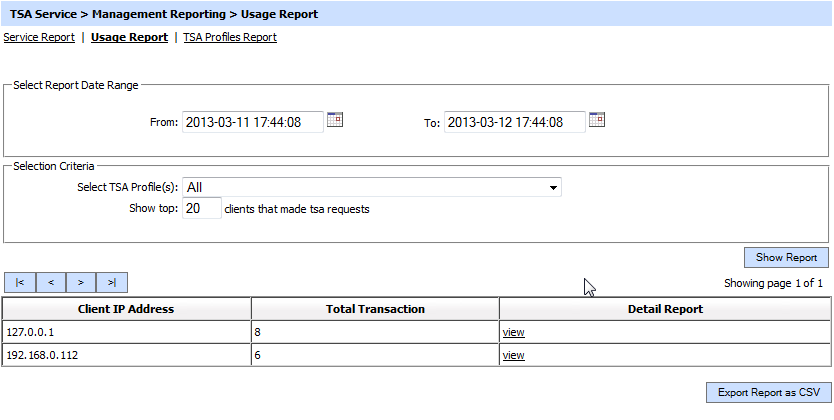The width and height of the screenshot is (834, 420).
Task: Open the TSA Profiles Report tab
Action: (x=230, y=37)
